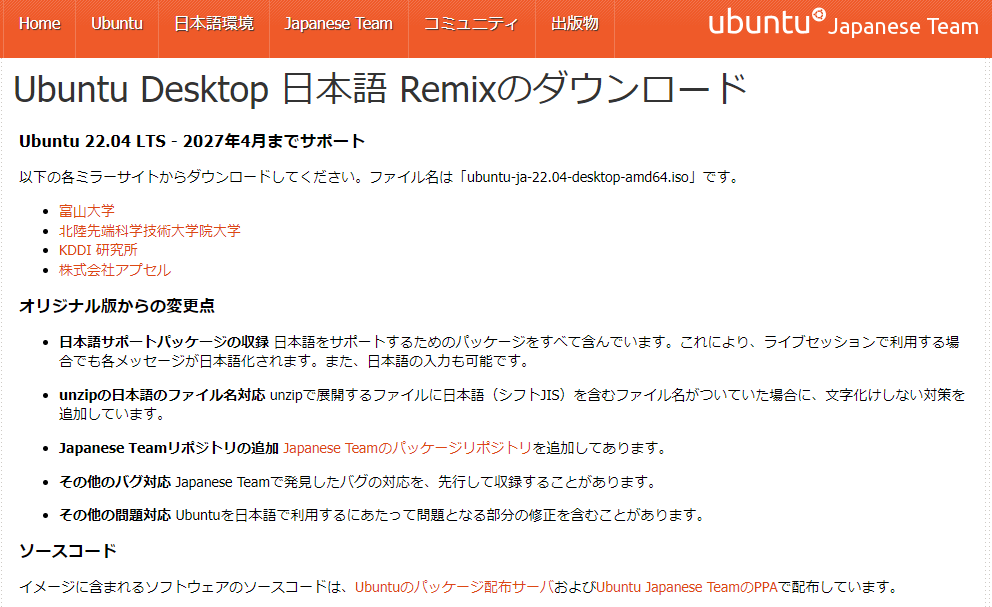Screen dimensions: 992x607
Task: Click bold text 日本語サポートパッケージの収録
Action: point(164,342)
